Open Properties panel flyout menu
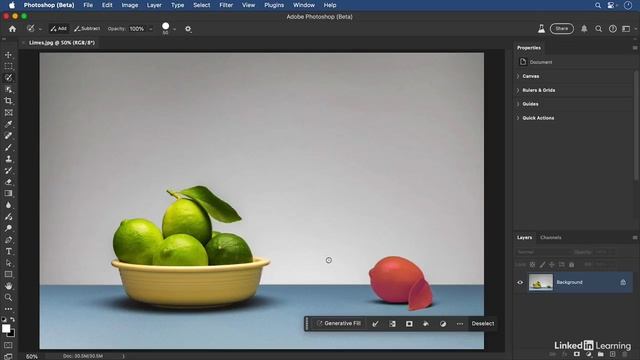The width and height of the screenshot is (640, 360). [635, 48]
